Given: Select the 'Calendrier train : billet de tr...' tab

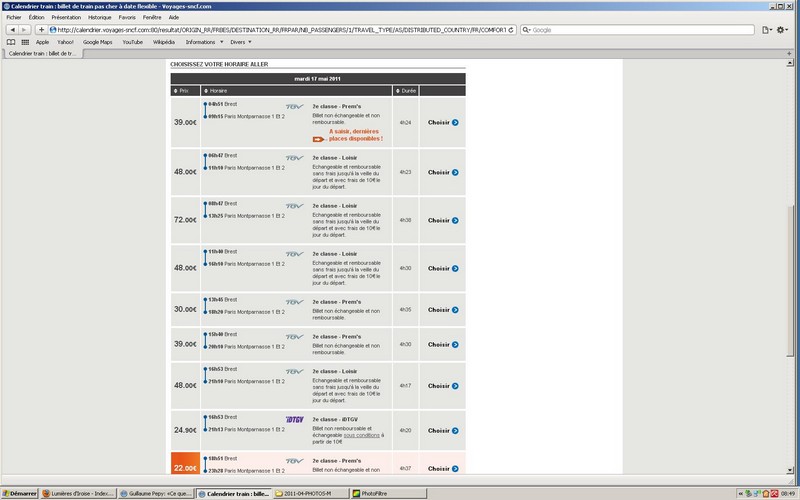Looking at the screenshot, I should pos(43,54).
